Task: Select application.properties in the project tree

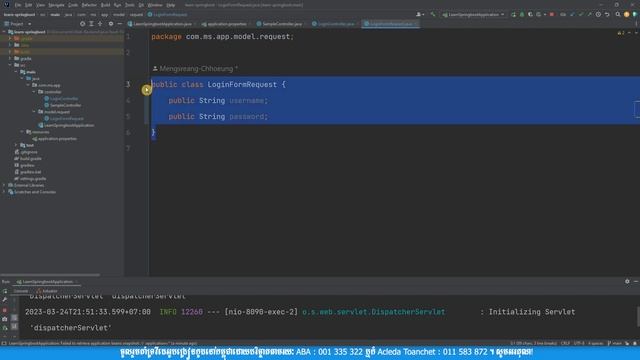Action: (x=55, y=139)
